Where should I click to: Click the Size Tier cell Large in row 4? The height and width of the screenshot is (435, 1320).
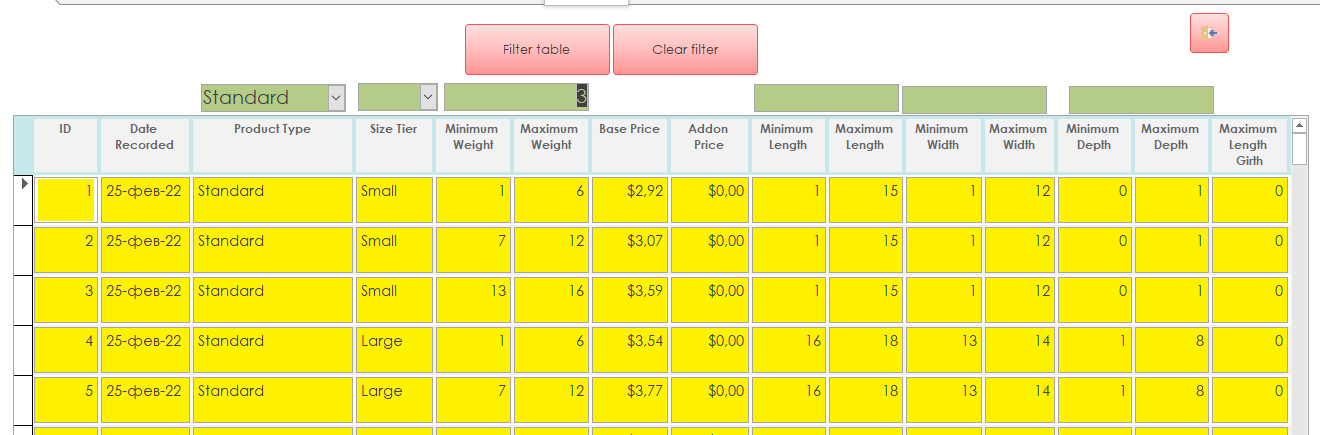[x=395, y=350]
